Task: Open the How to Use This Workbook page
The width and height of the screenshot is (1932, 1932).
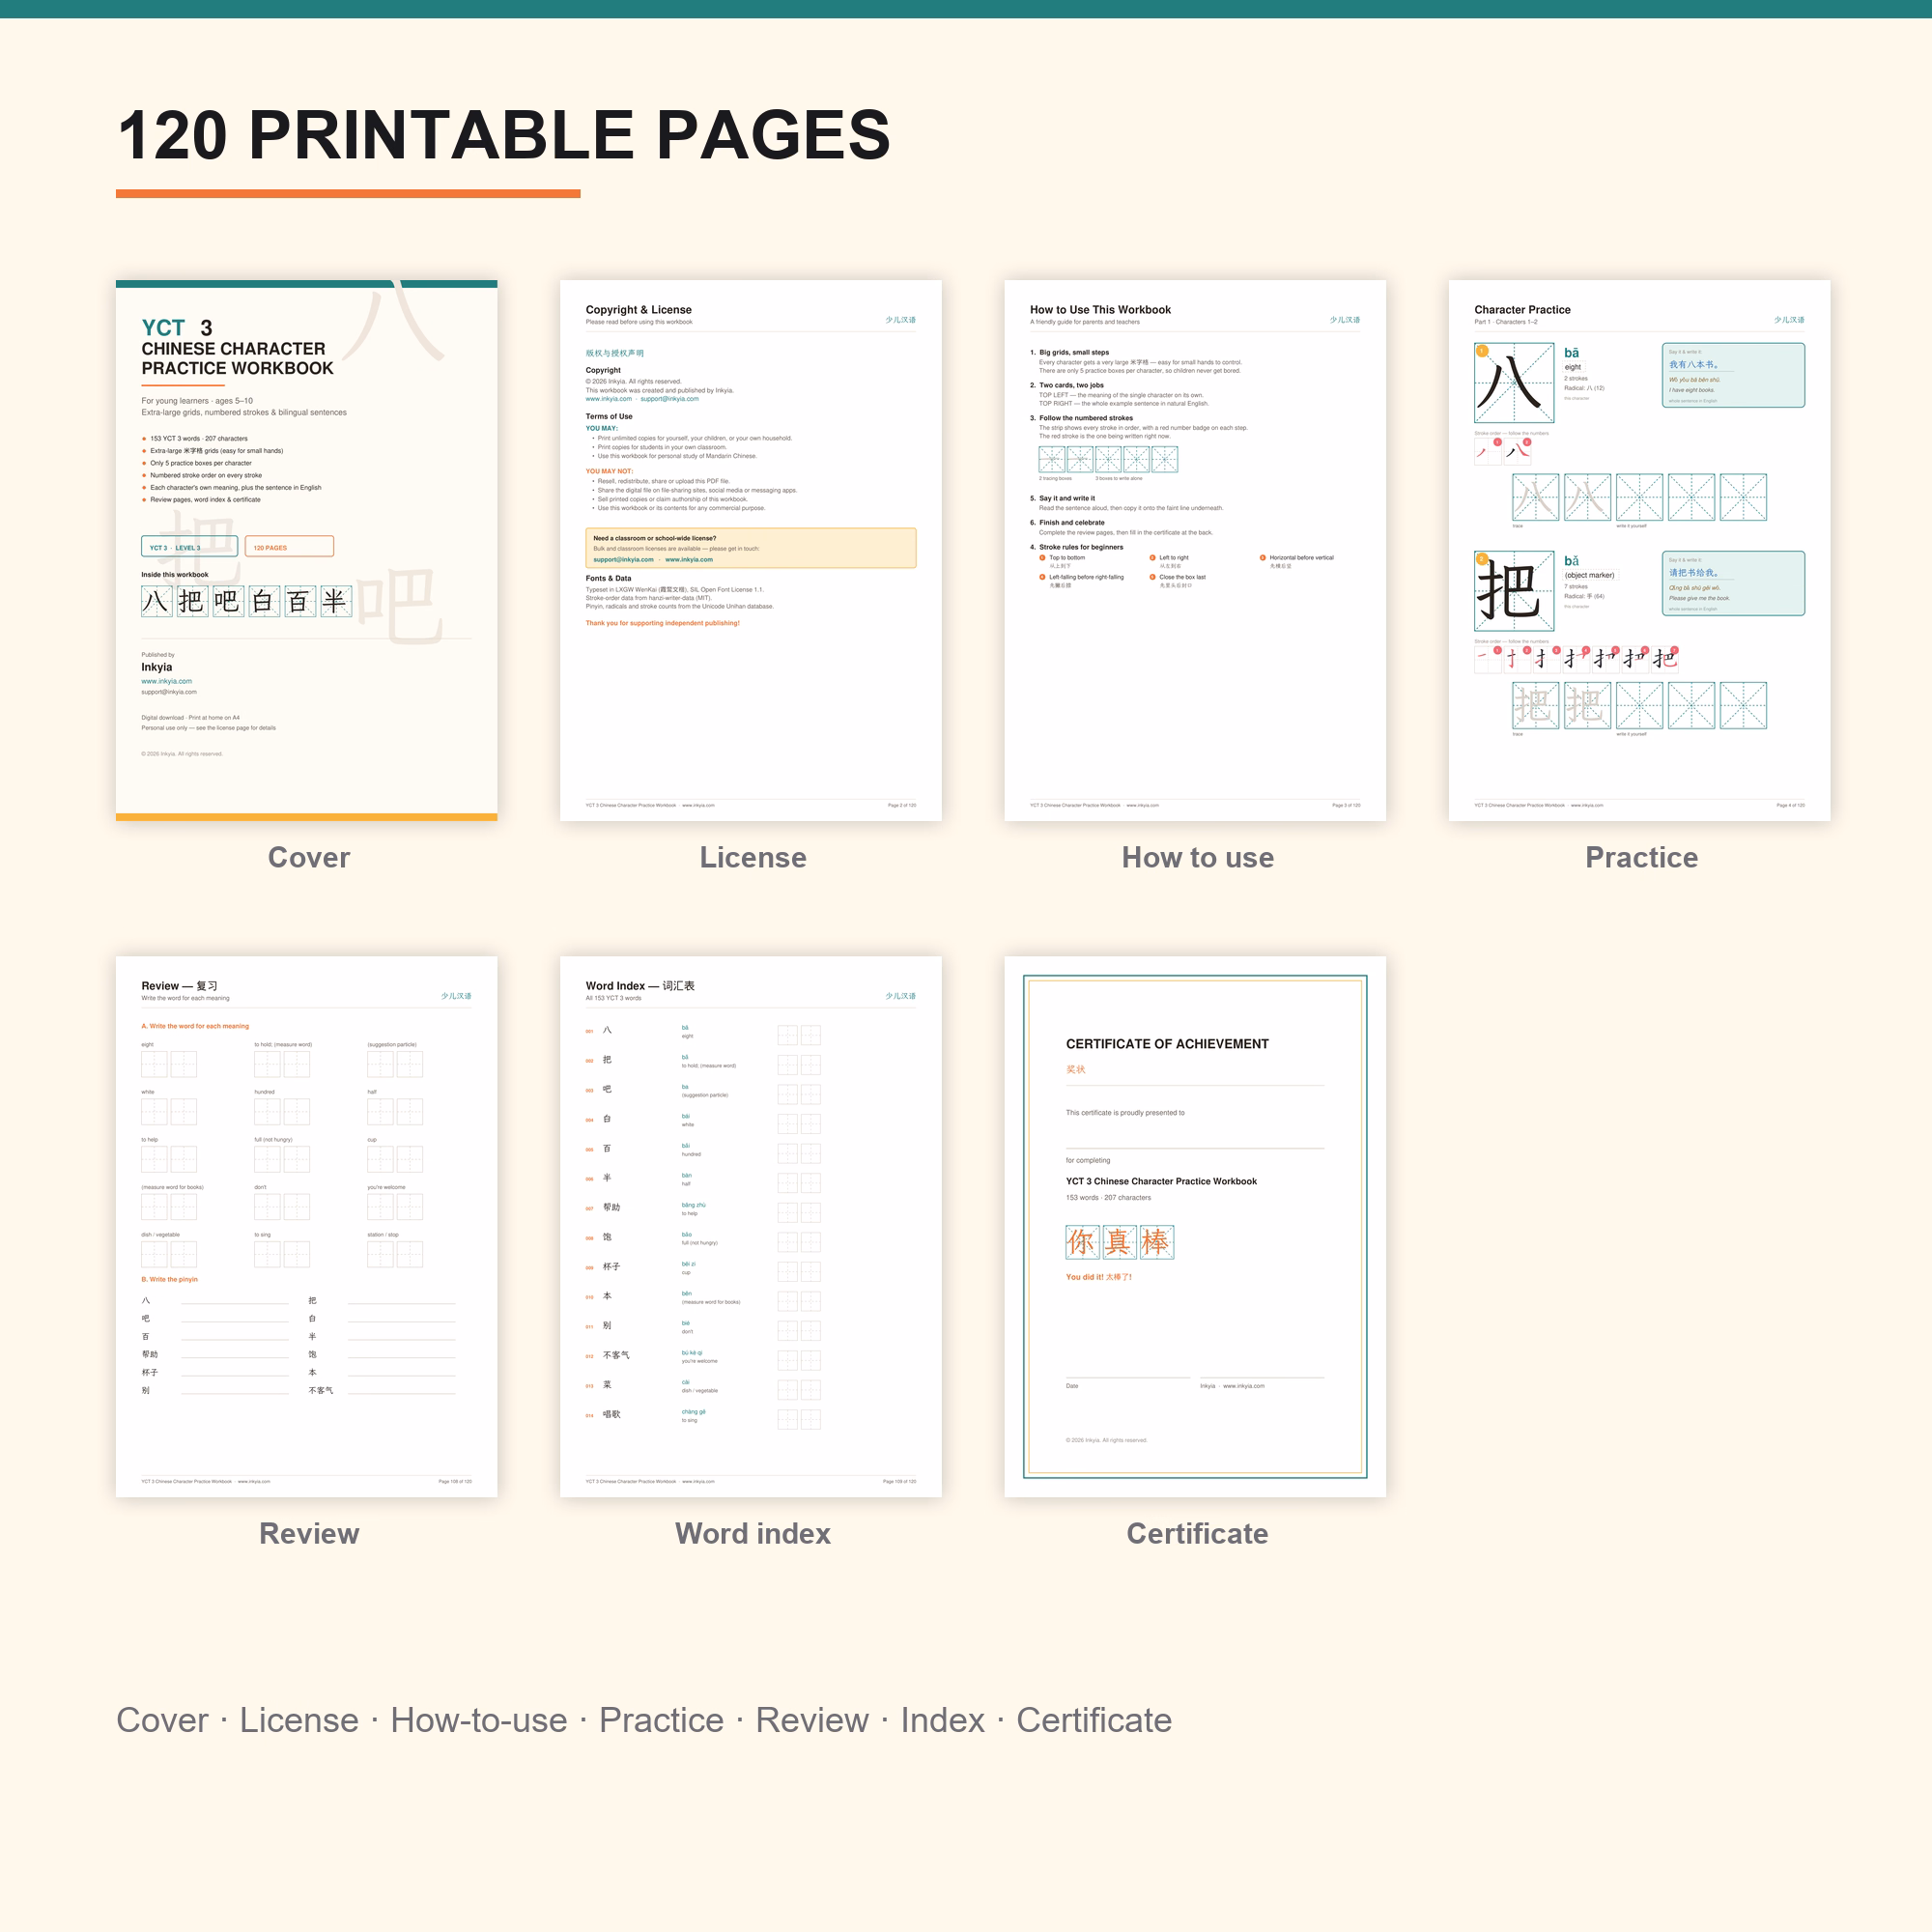Action: (x=1194, y=550)
